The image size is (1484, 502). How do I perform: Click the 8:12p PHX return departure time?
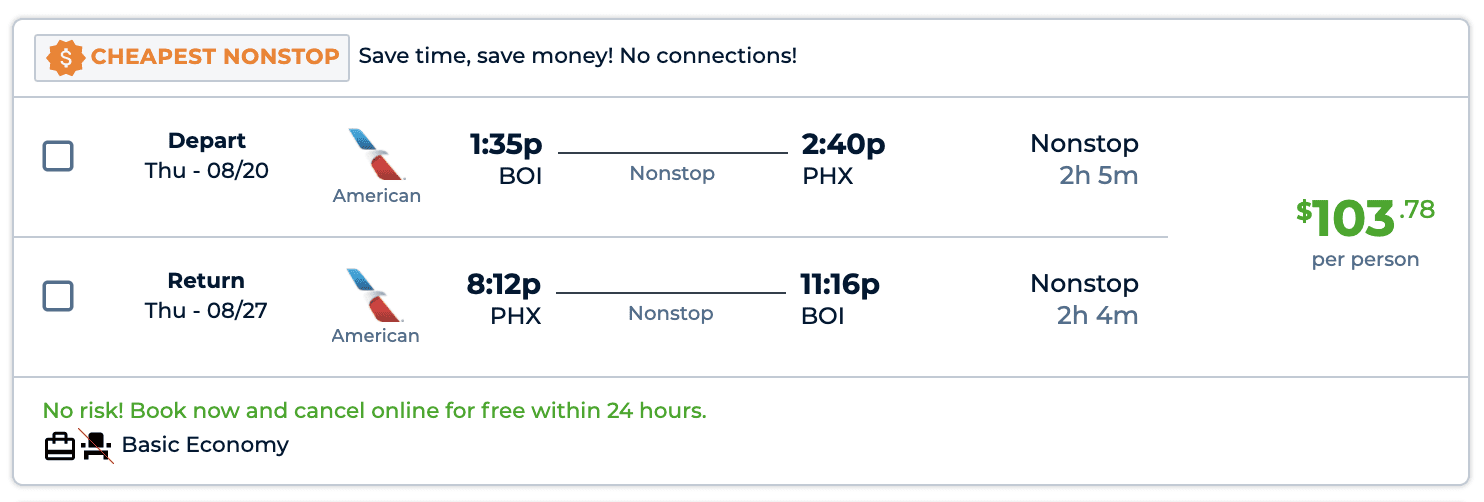point(504,300)
